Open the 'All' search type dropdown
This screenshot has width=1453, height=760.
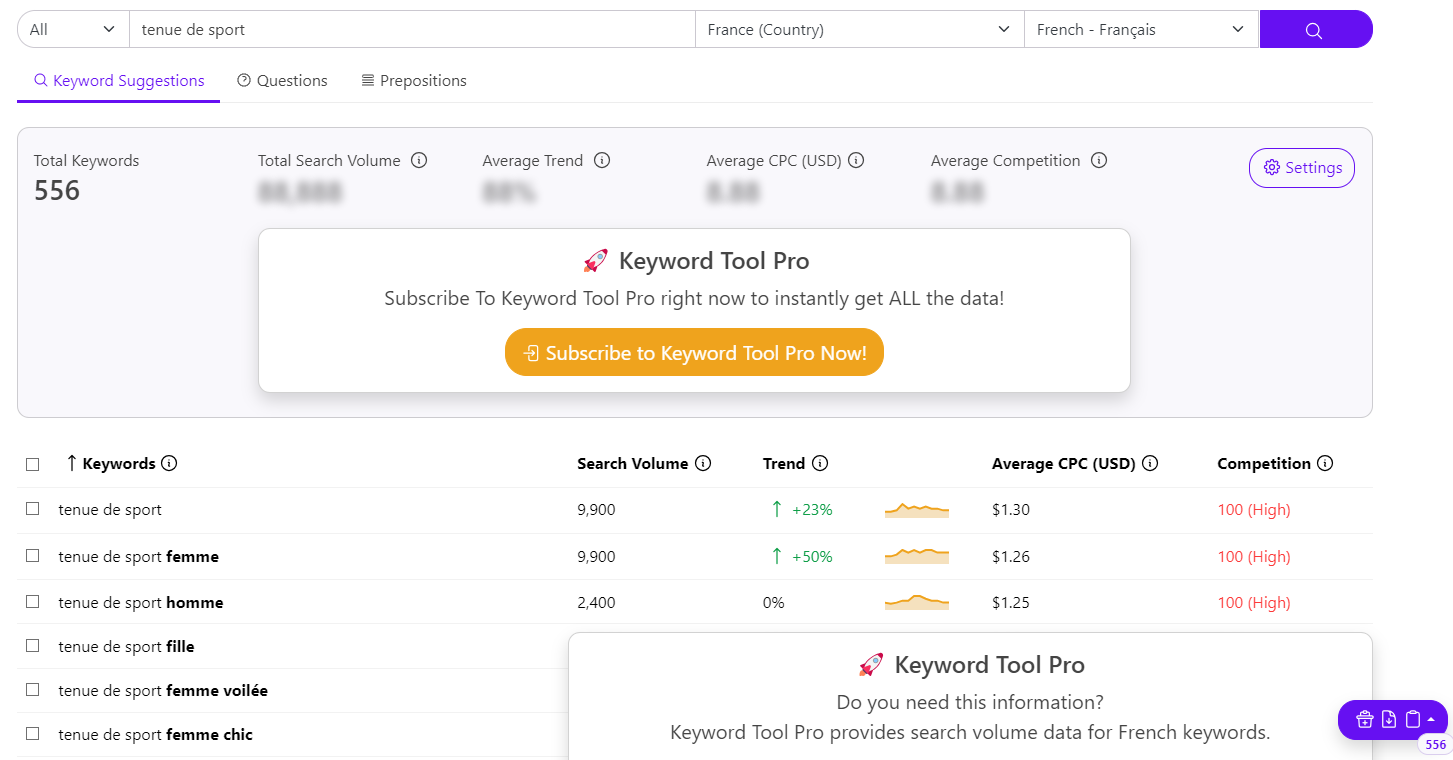(x=73, y=30)
